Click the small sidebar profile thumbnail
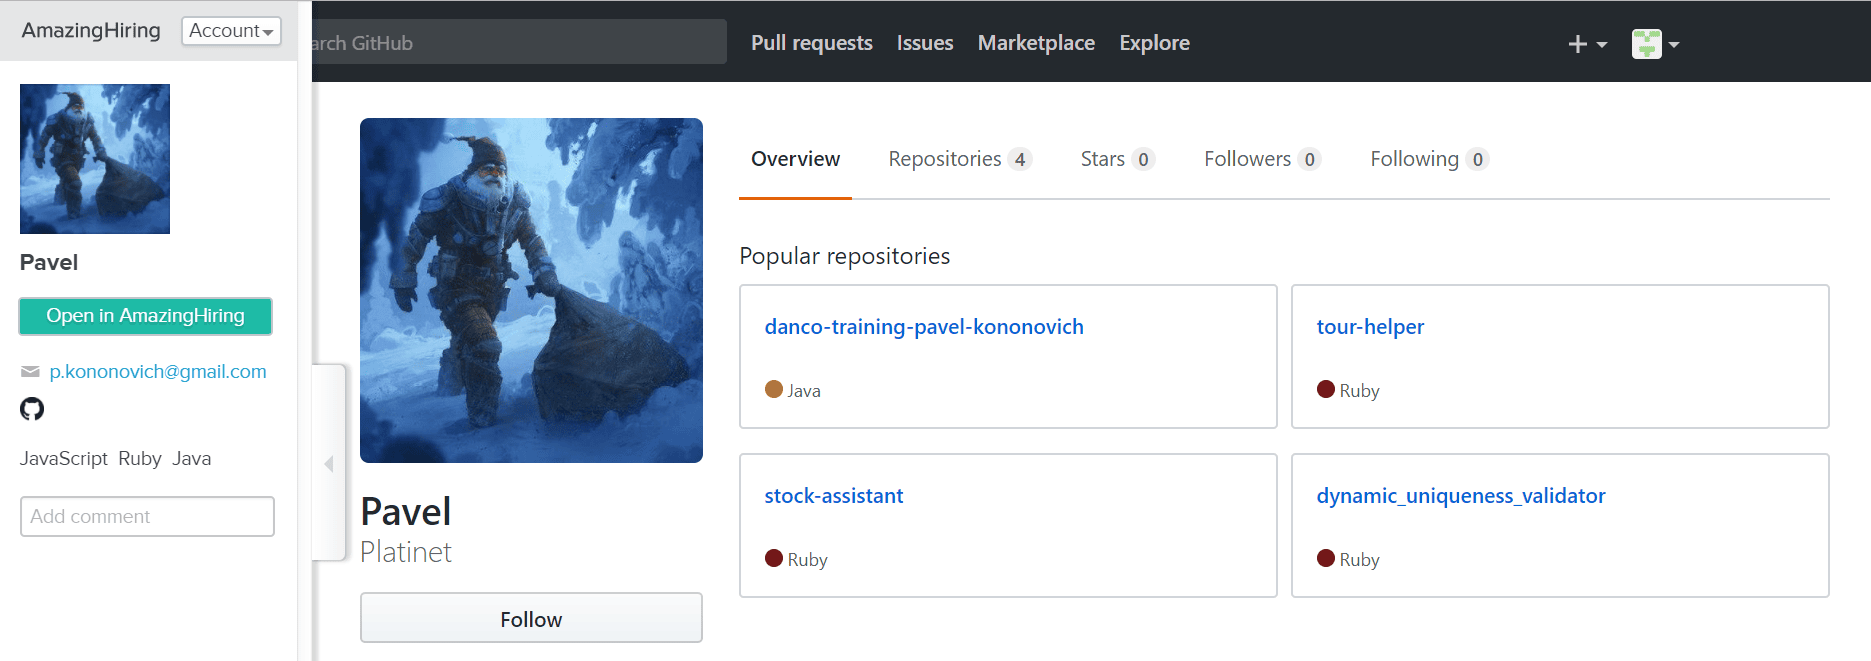 click(95, 159)
